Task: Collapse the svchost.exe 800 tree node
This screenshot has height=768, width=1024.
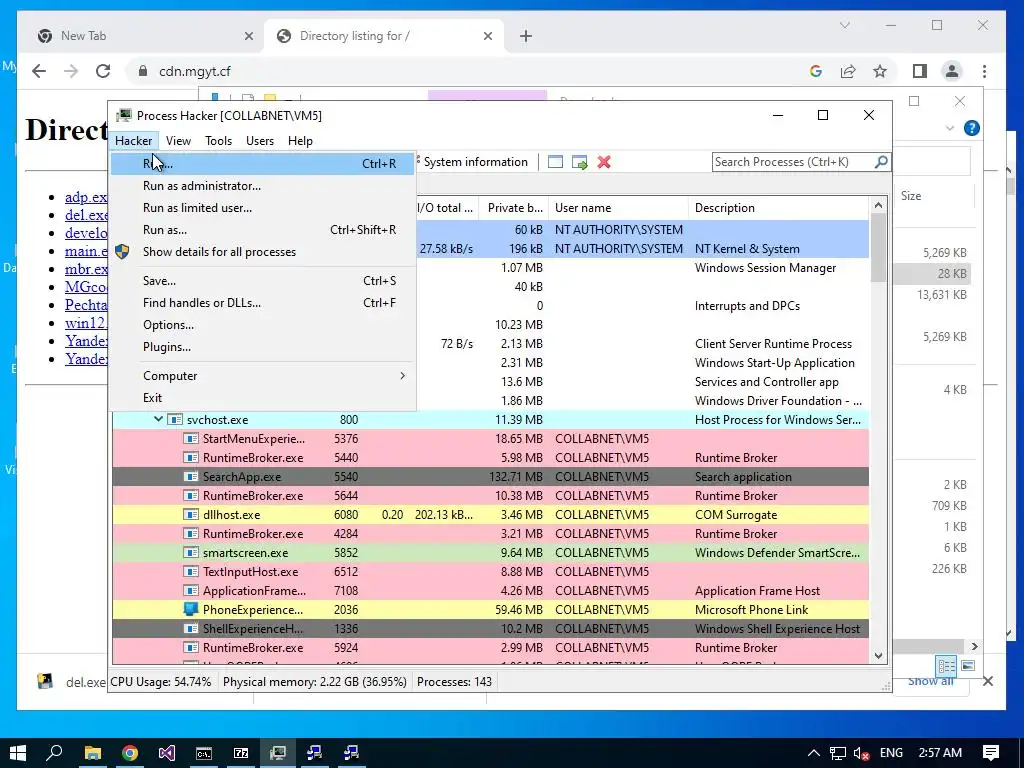Action: coord(158,419)
